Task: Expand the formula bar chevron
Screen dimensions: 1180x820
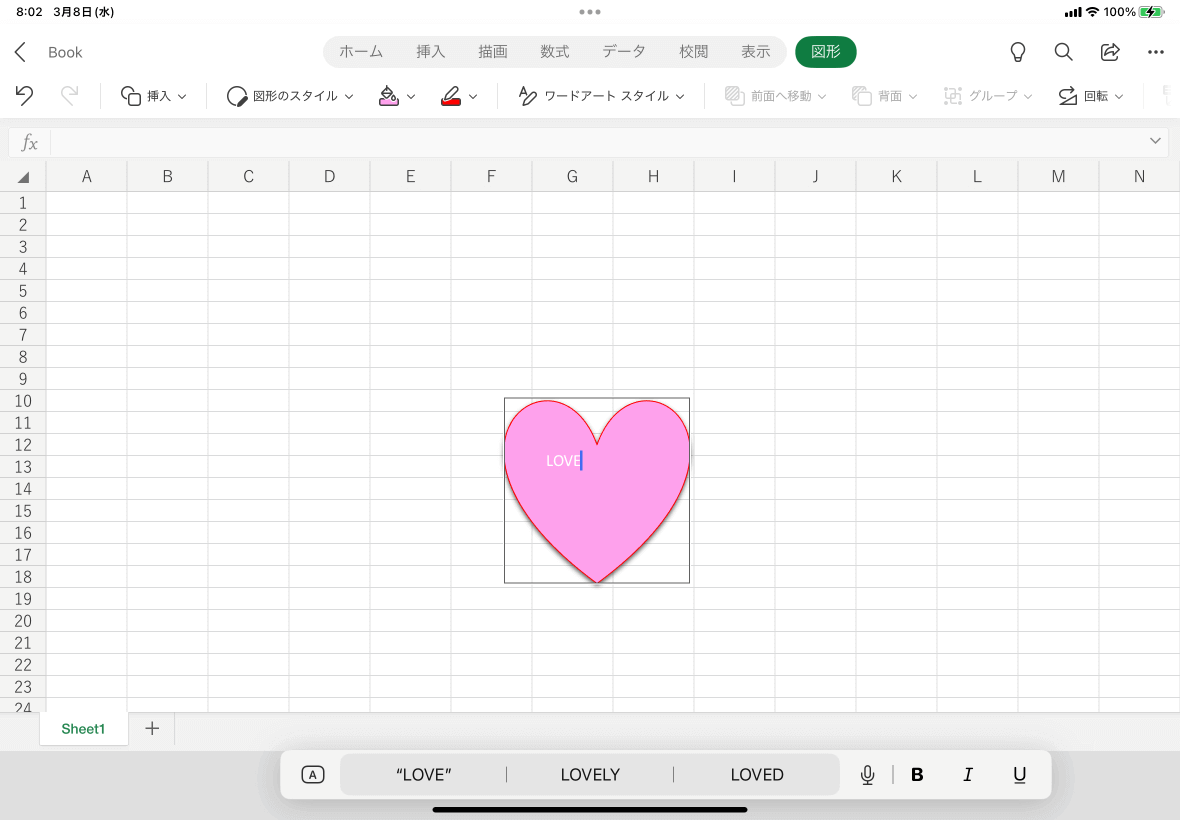Action: click(1155, 141)
